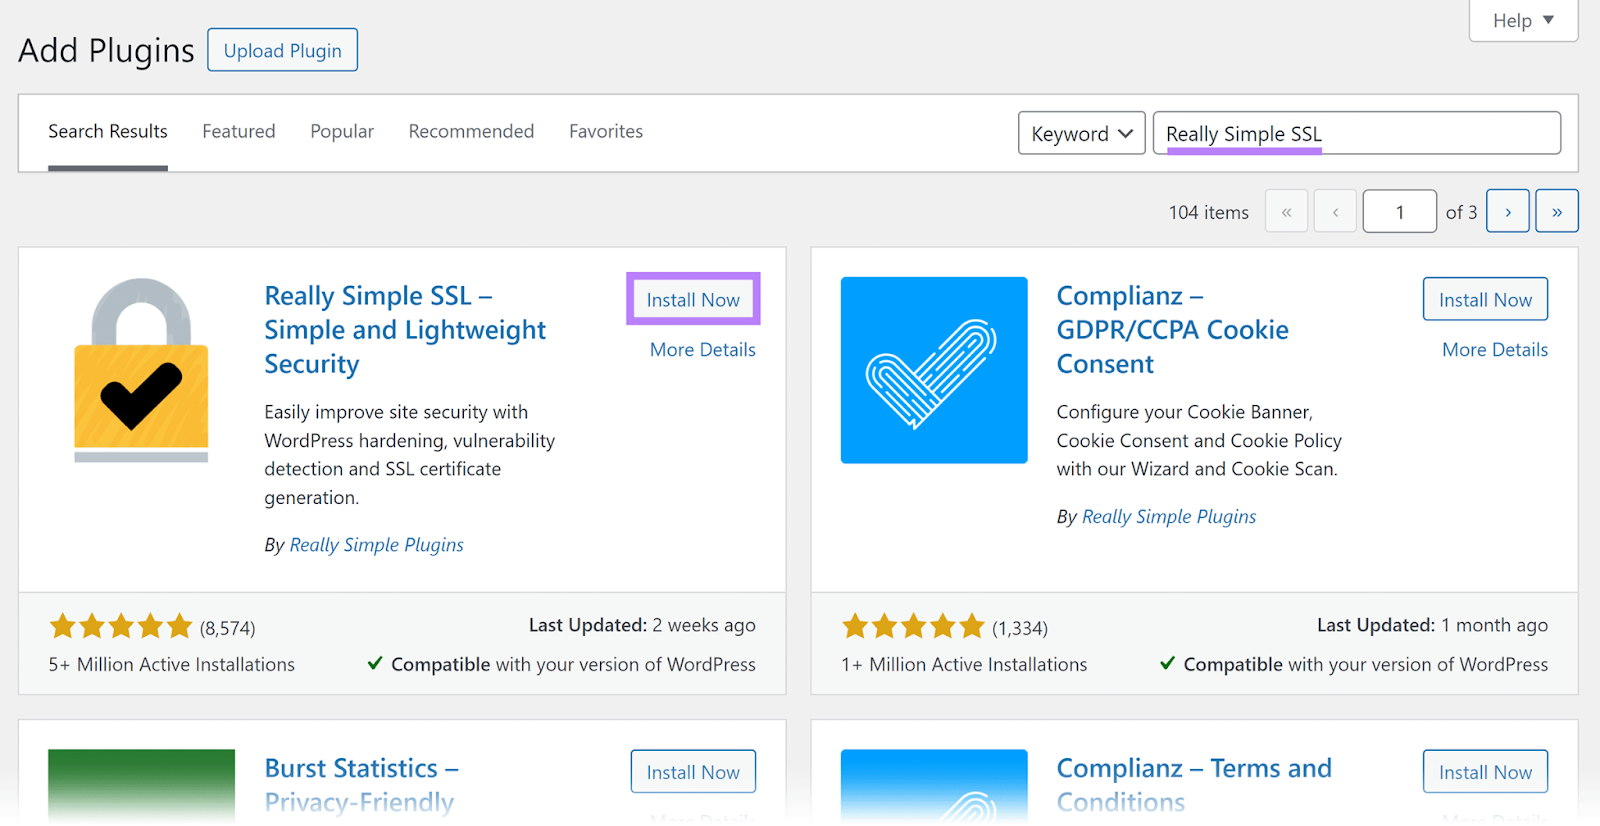Switch to the Search Results tab
Screen dimensions: 1600x826
pos(108,131)
